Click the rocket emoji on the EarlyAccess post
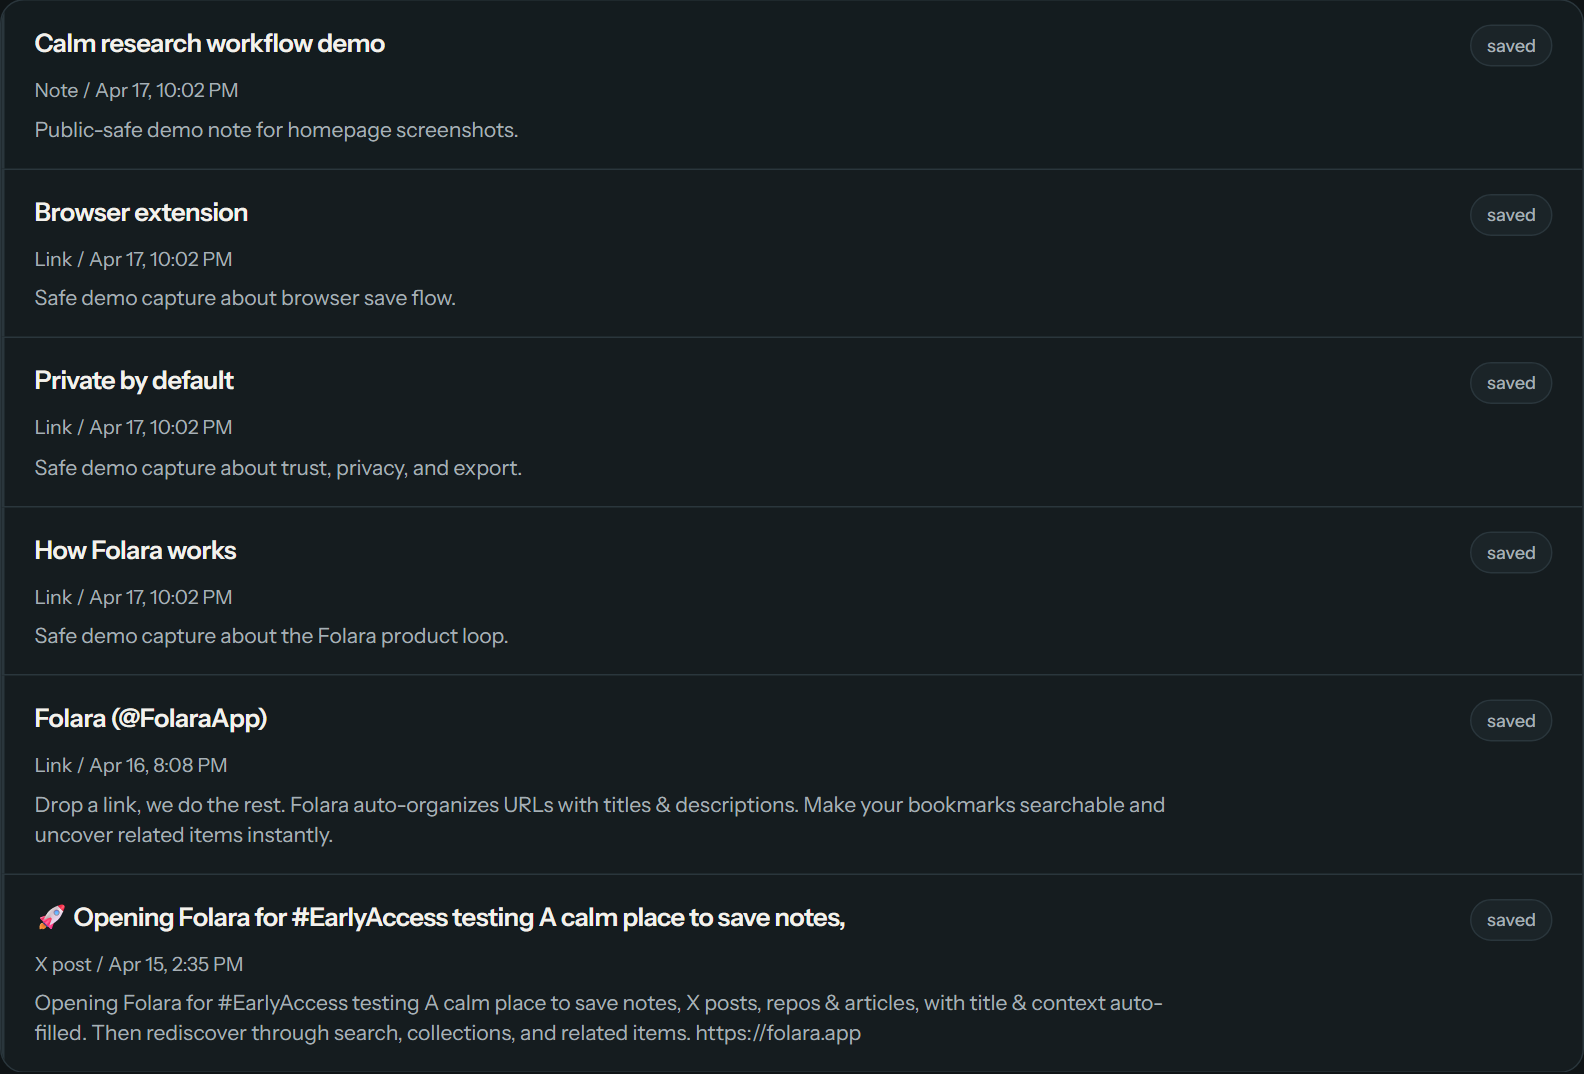 point(49,915)
